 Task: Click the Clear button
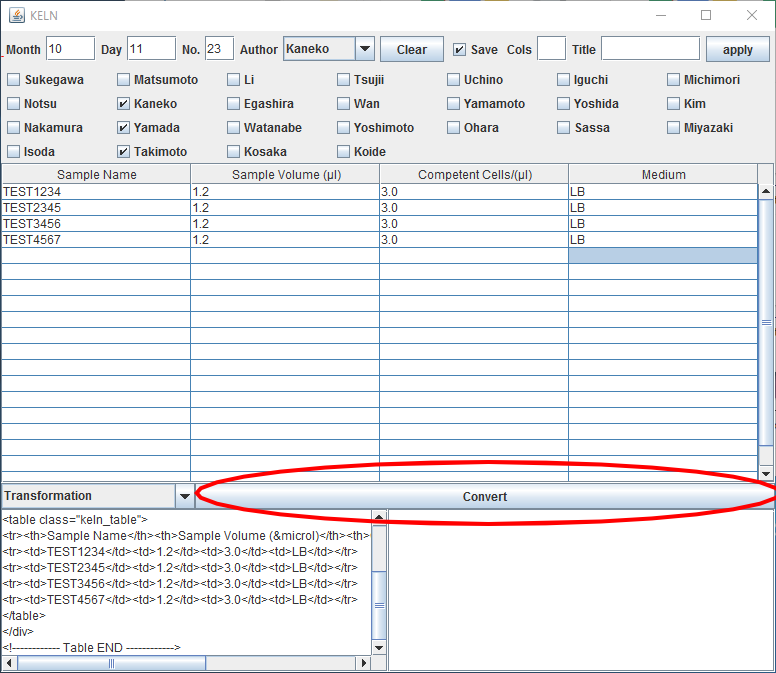(x=412, y=49)
